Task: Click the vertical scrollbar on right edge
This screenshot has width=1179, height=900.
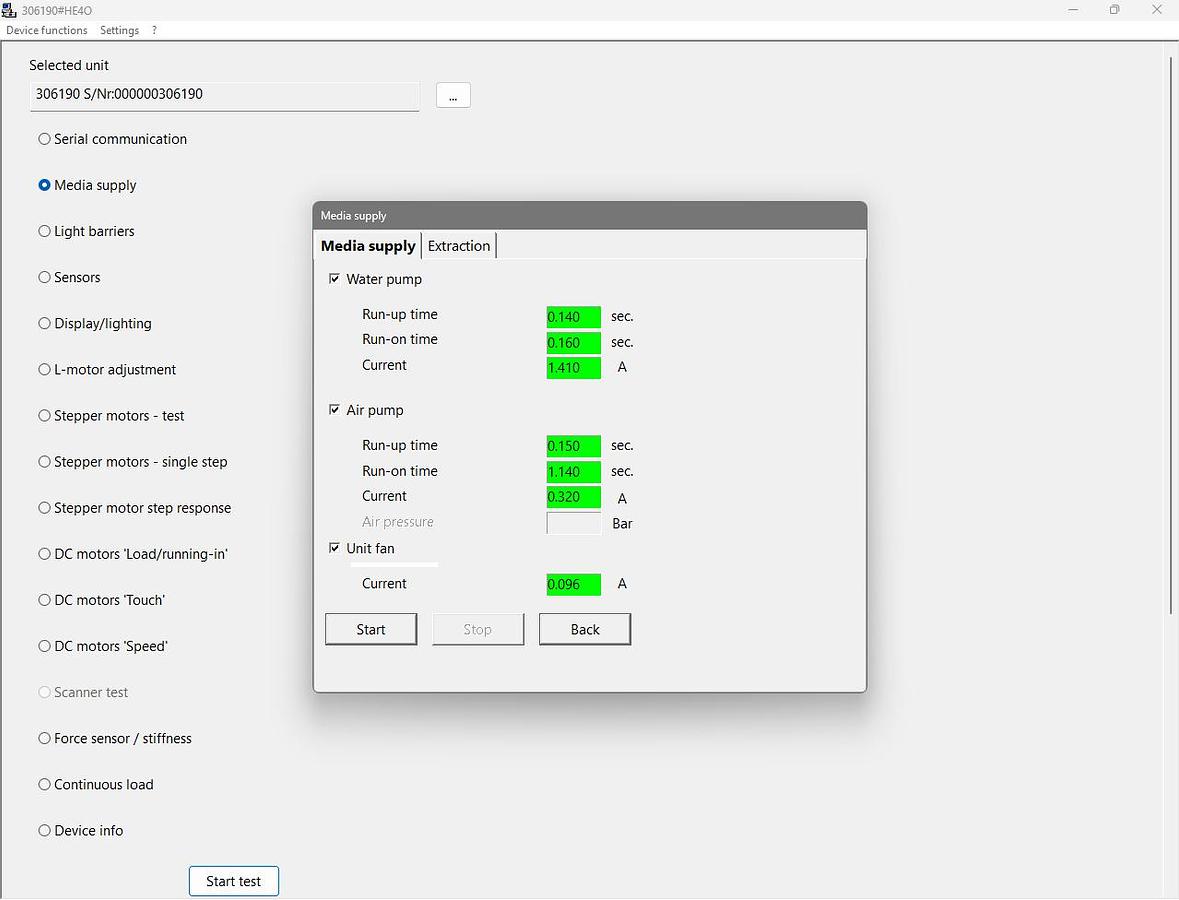Action: pos(1171,335)
